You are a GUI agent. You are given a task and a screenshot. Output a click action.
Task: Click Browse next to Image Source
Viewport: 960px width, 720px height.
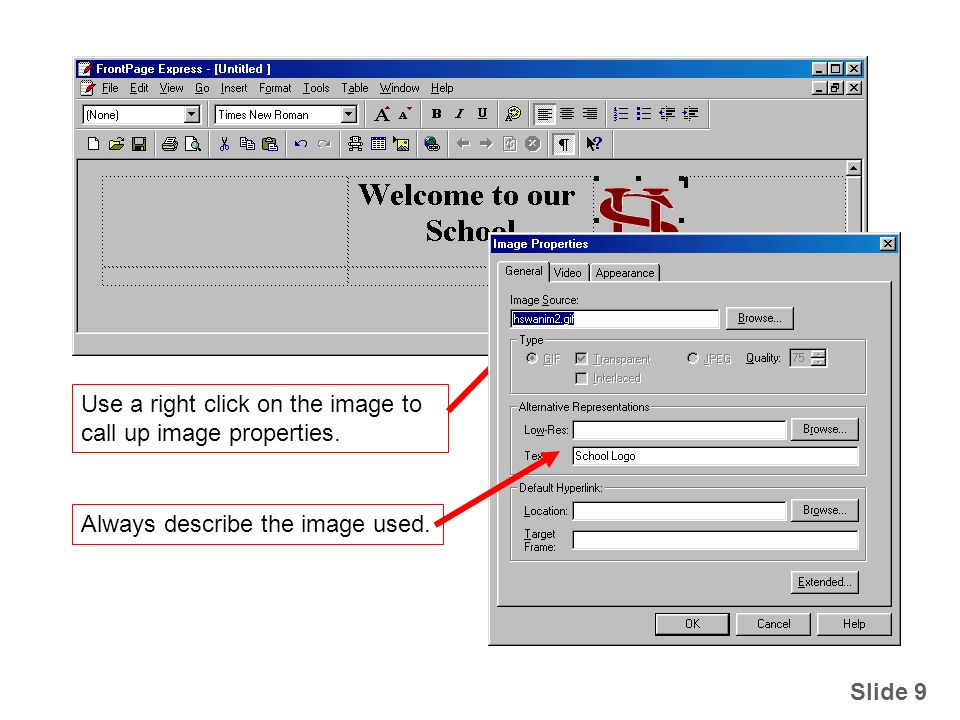tap(759, 318)
